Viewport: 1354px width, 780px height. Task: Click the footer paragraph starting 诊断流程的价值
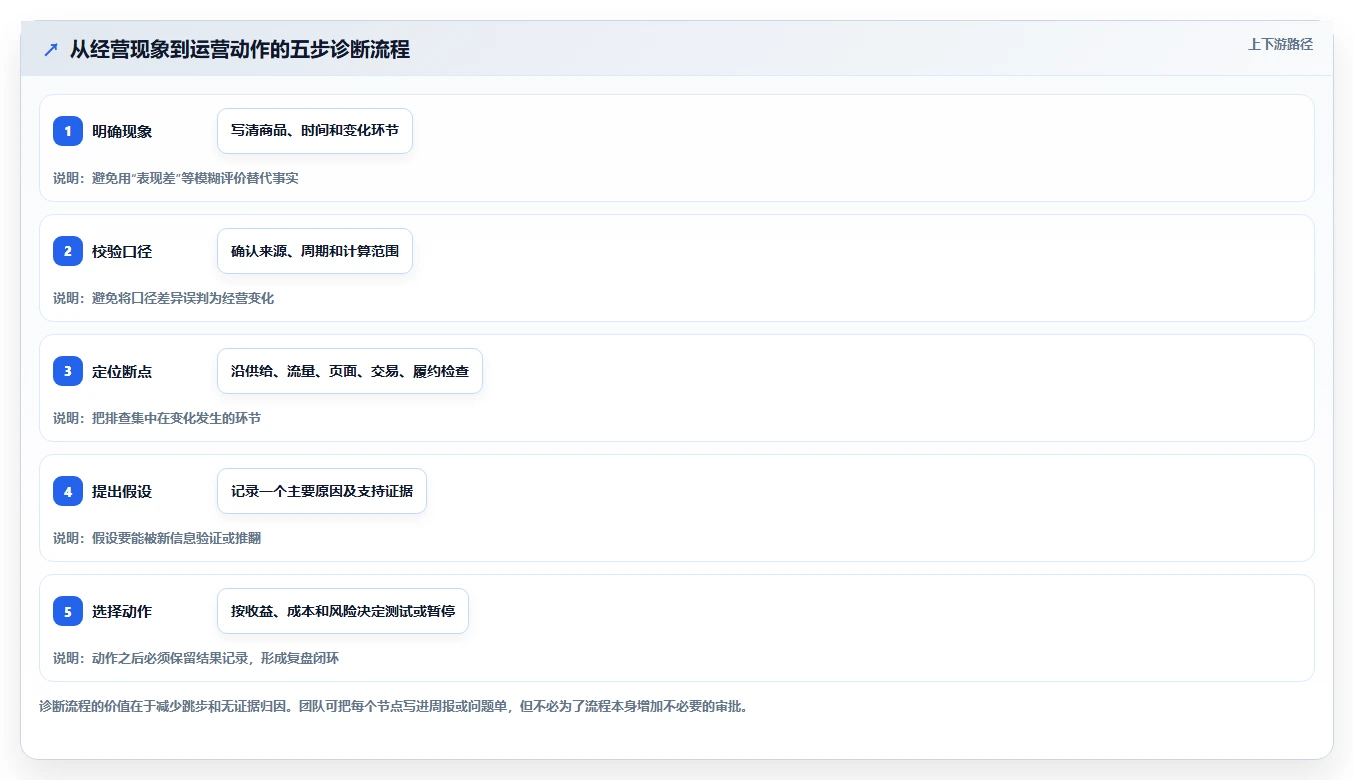[394, 706]
